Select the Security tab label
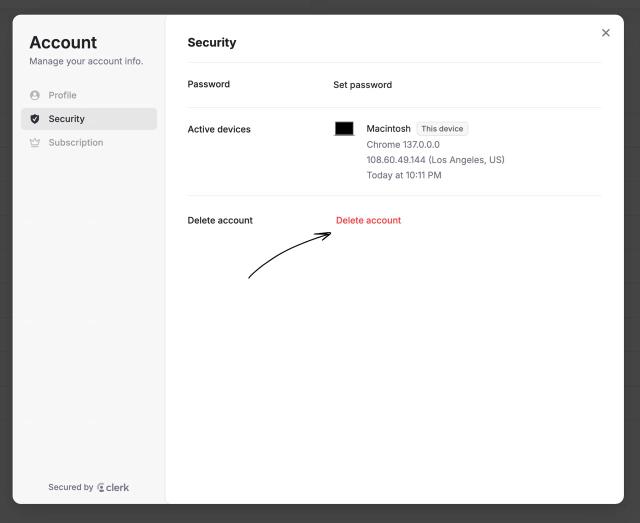This screenshot has height=523, width=640. [x=67, y=119]
